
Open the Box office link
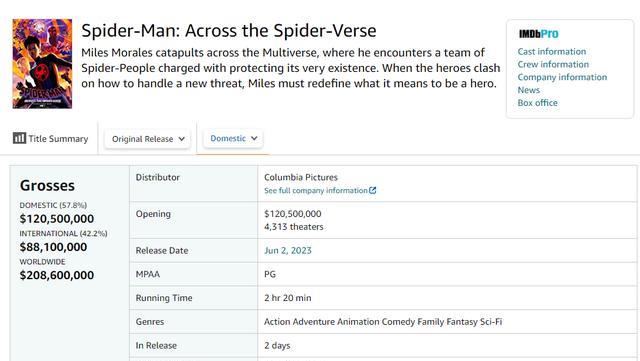pos(537,103)
